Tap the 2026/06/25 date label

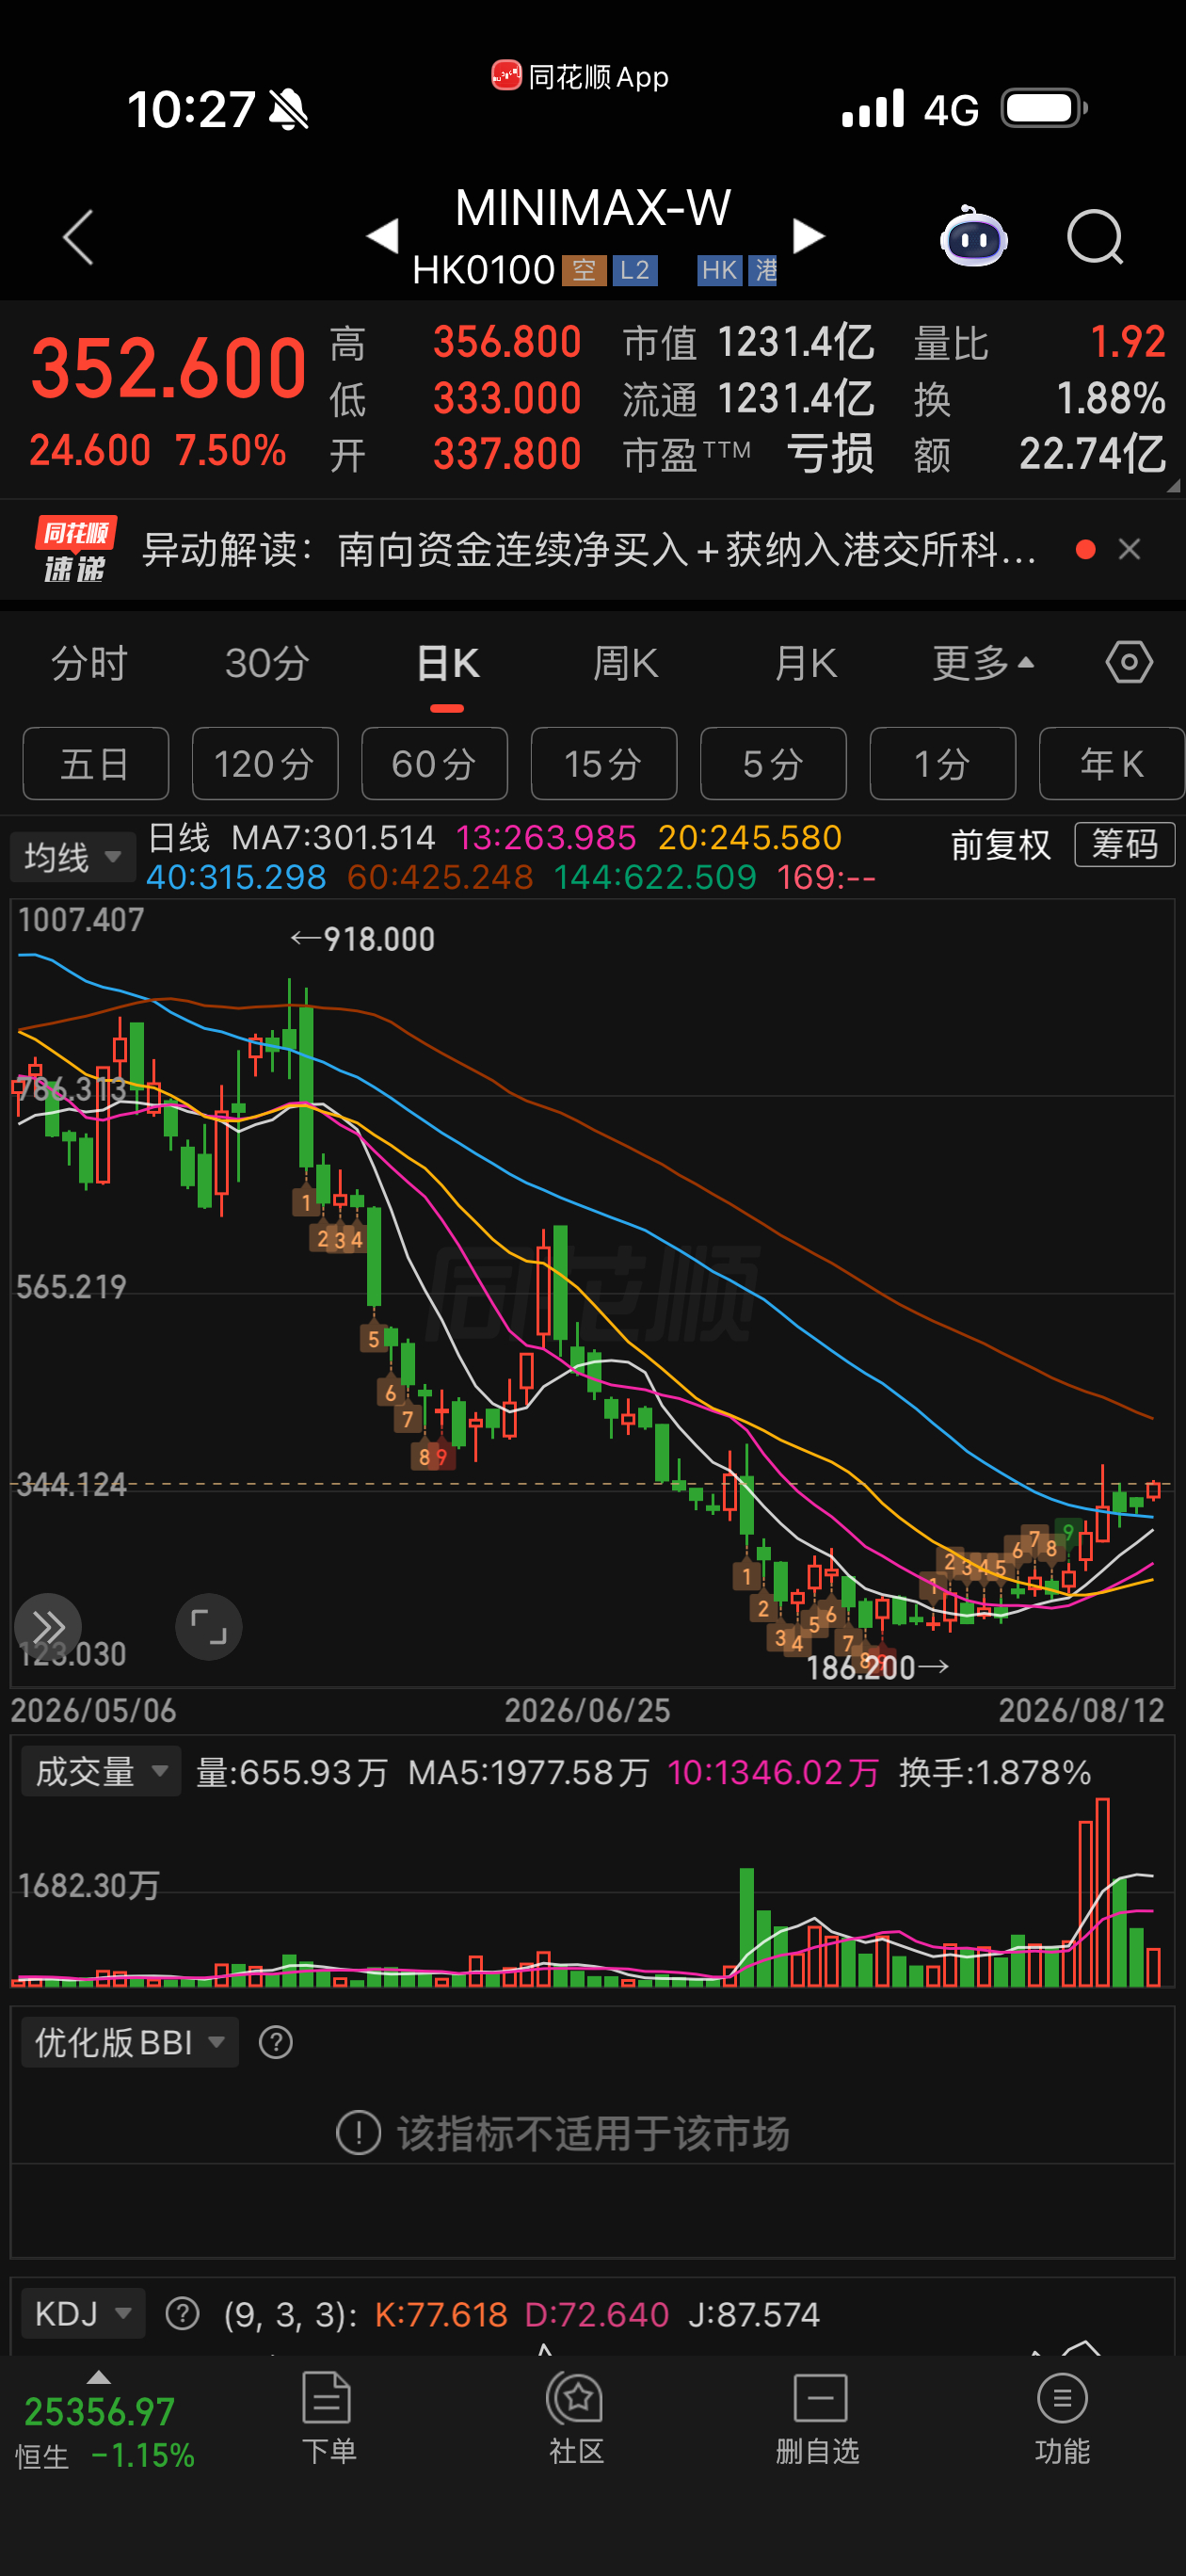point(587,1710)
